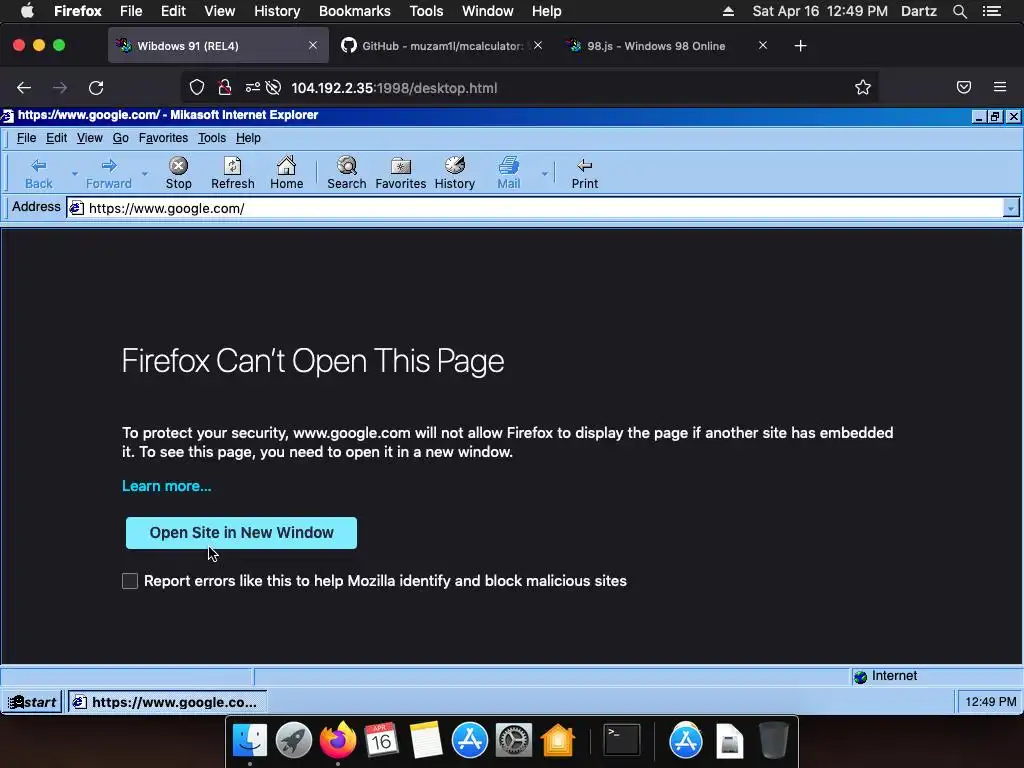
Task: Click the Print toolbar icon
Action: 584,173
